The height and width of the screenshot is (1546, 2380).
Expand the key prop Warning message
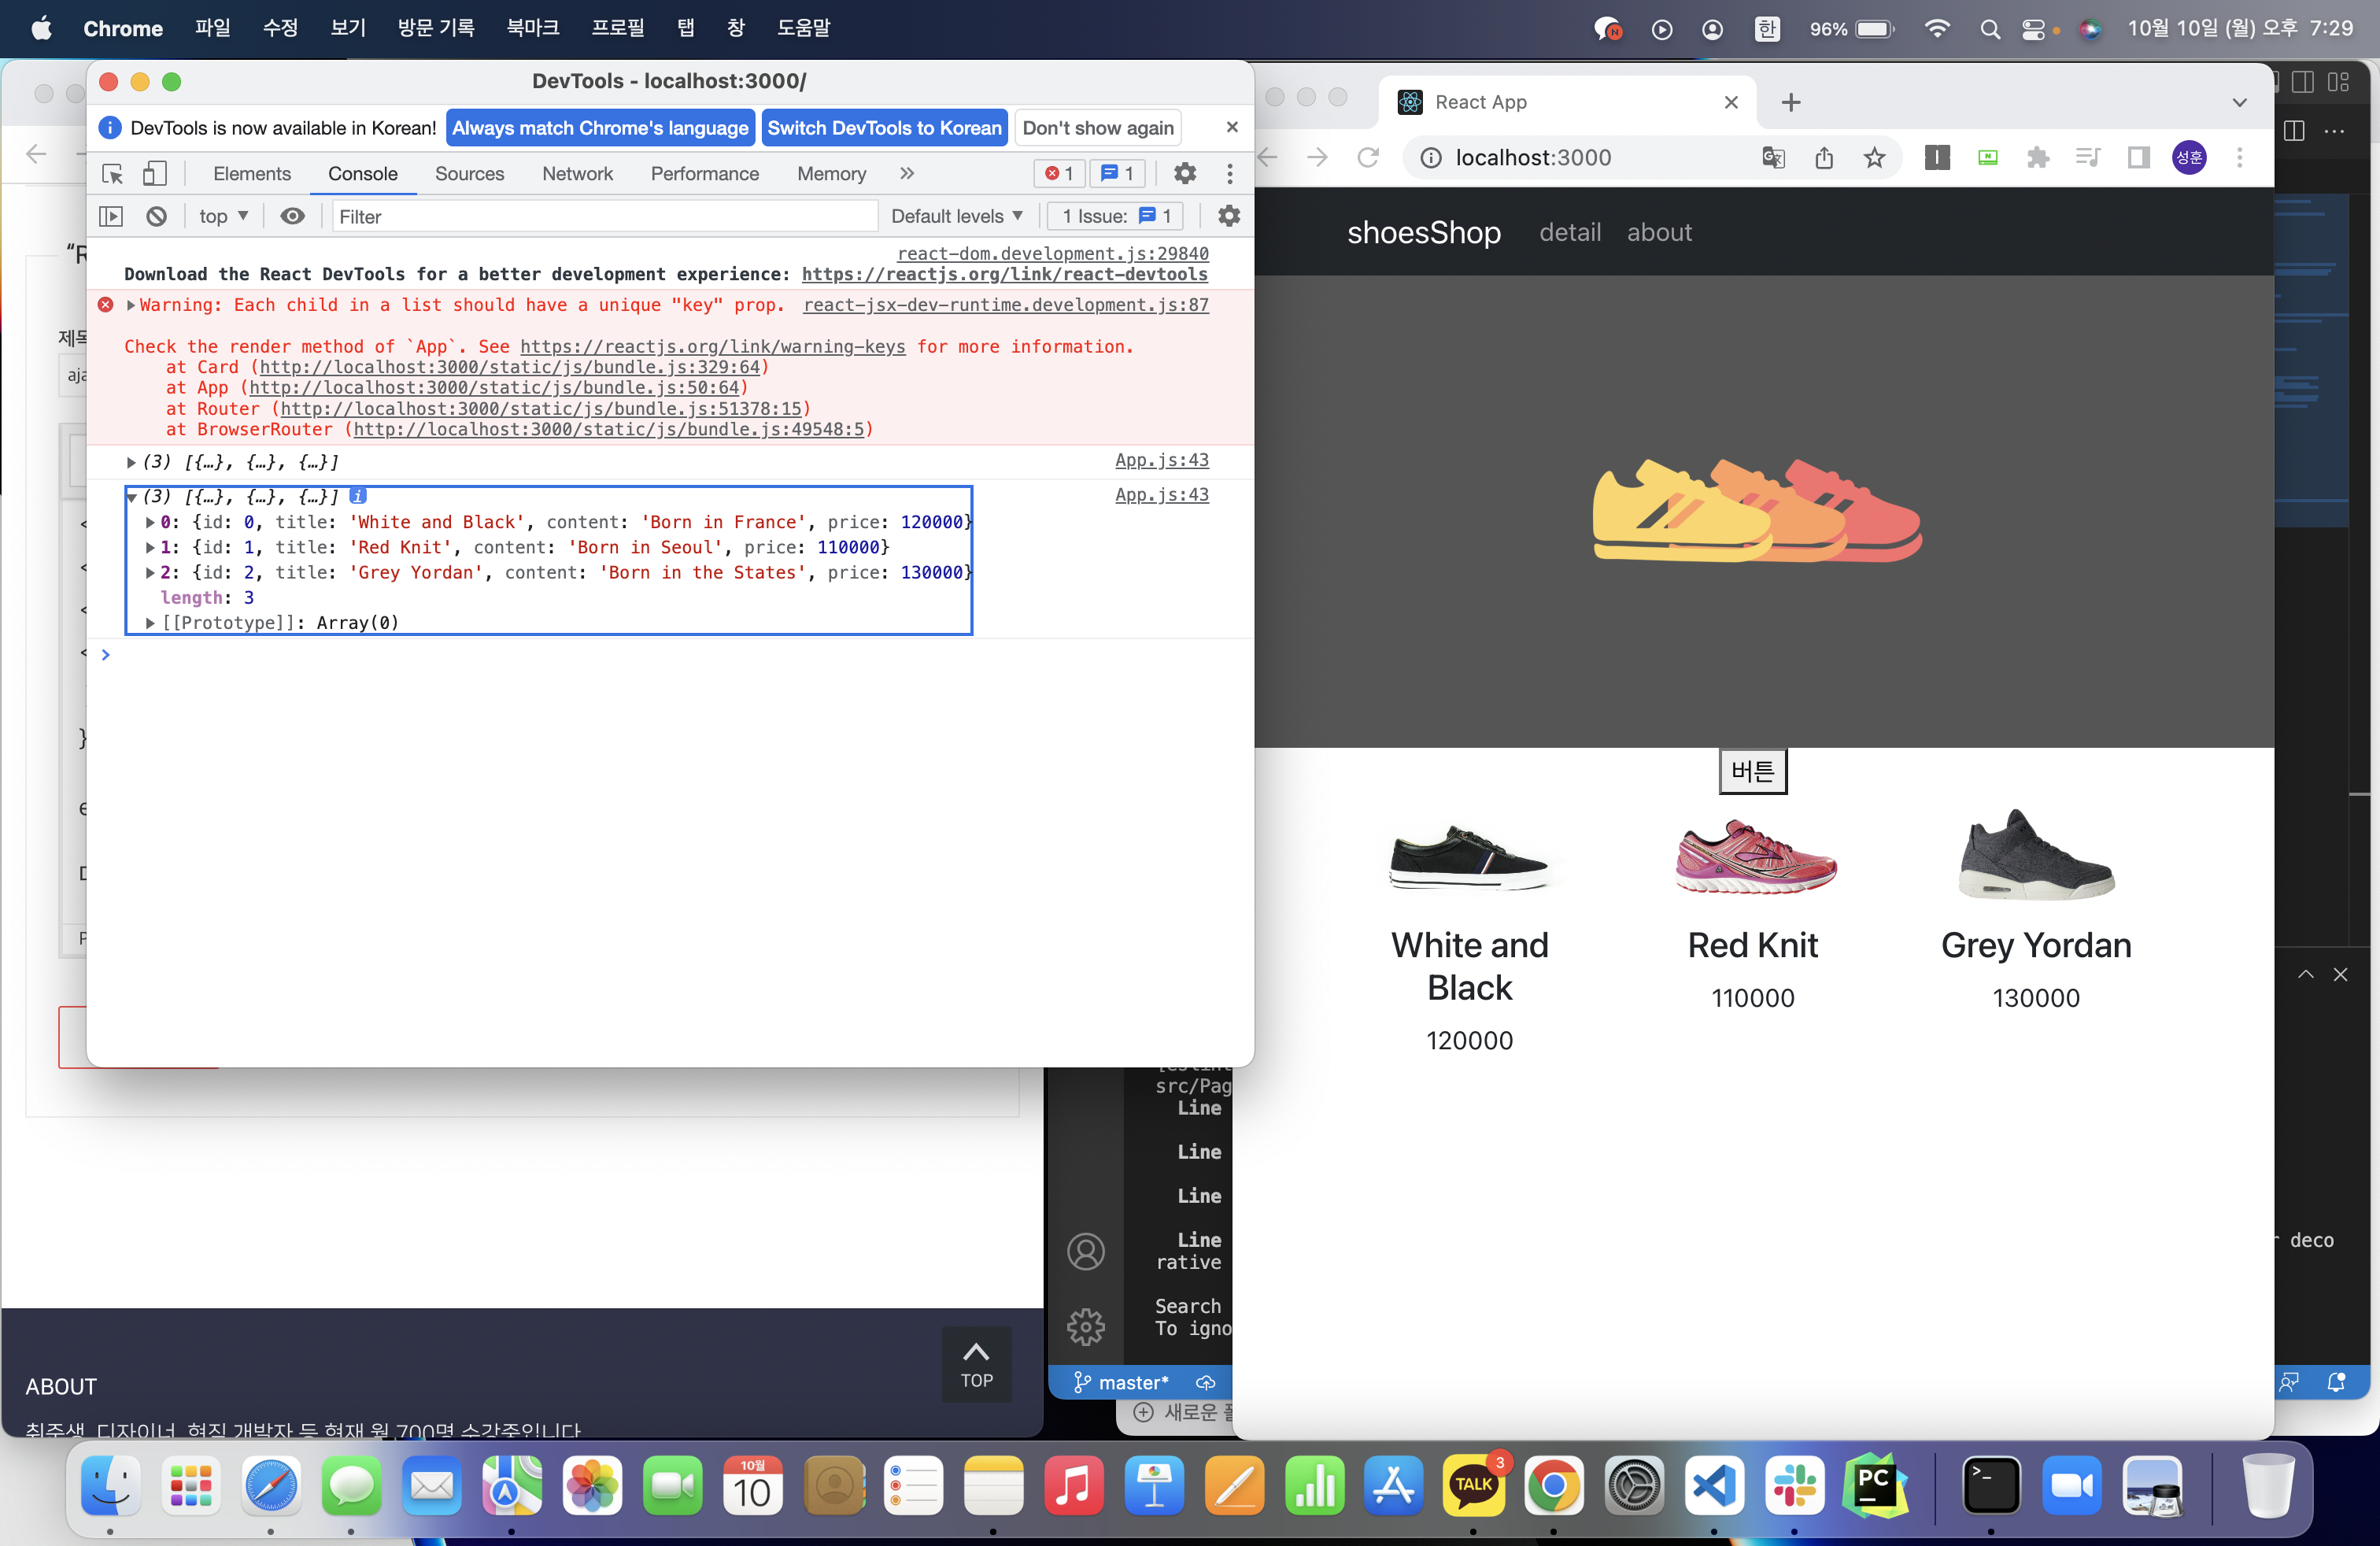pos(130,305)
